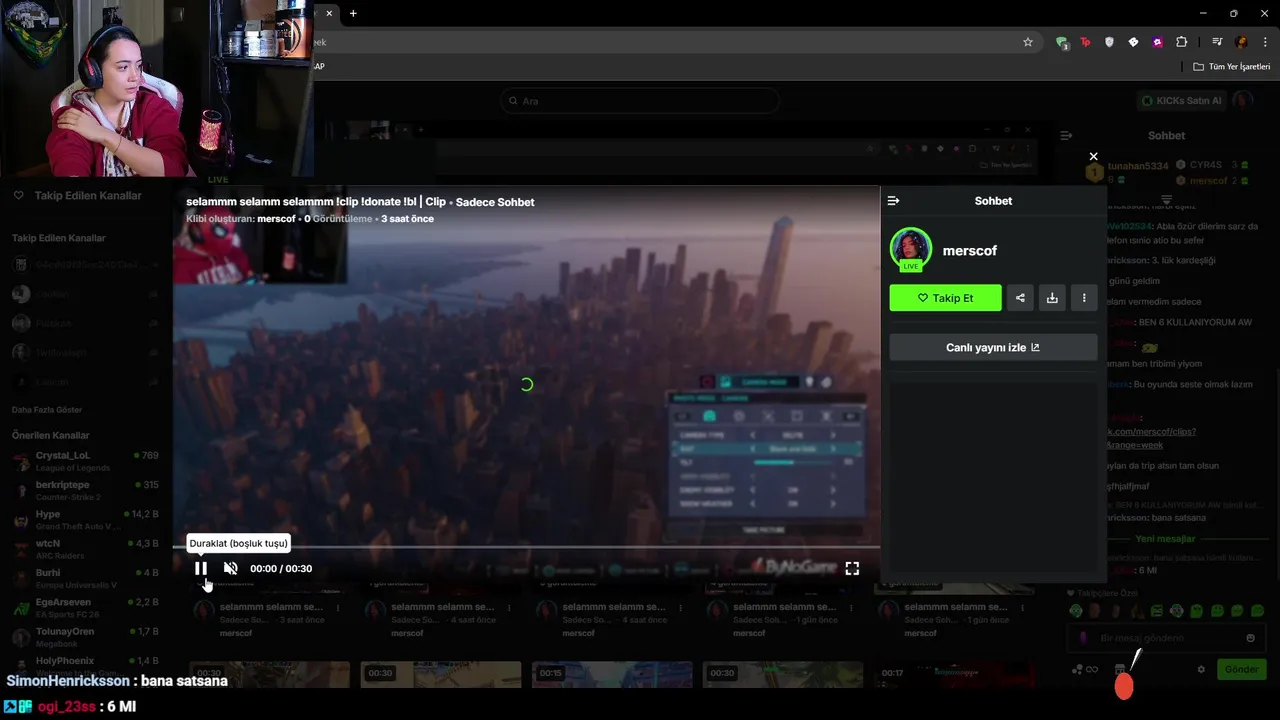The image size is (1280, 720).
Task: Click the Bir mesaj gönderin chat input
Action: pos(1165,638)
